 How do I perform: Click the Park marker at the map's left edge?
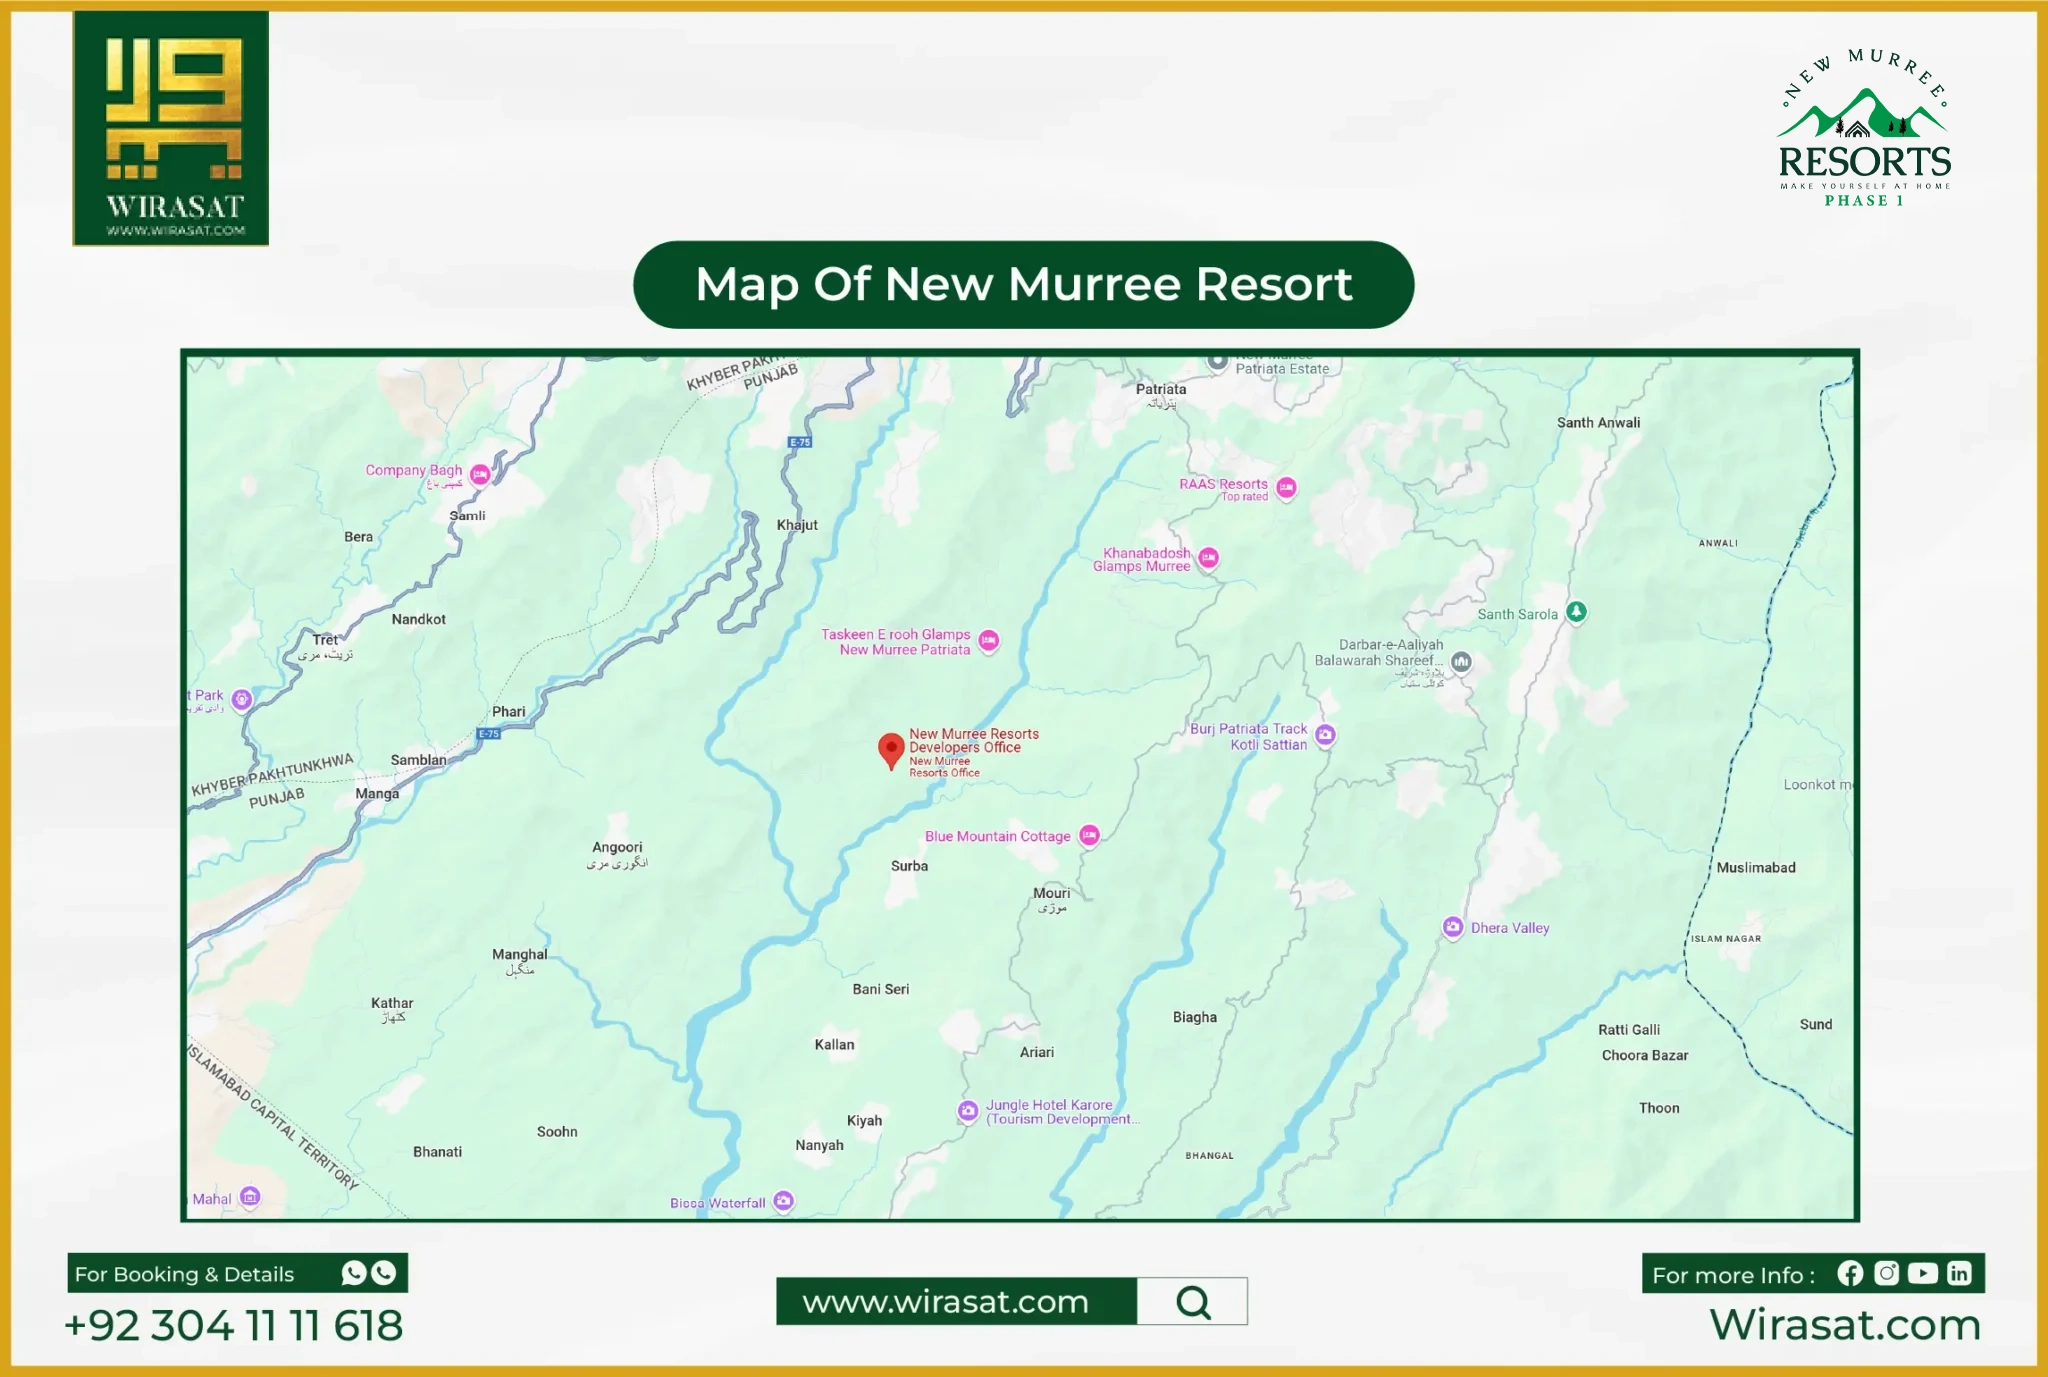[241, 698]
